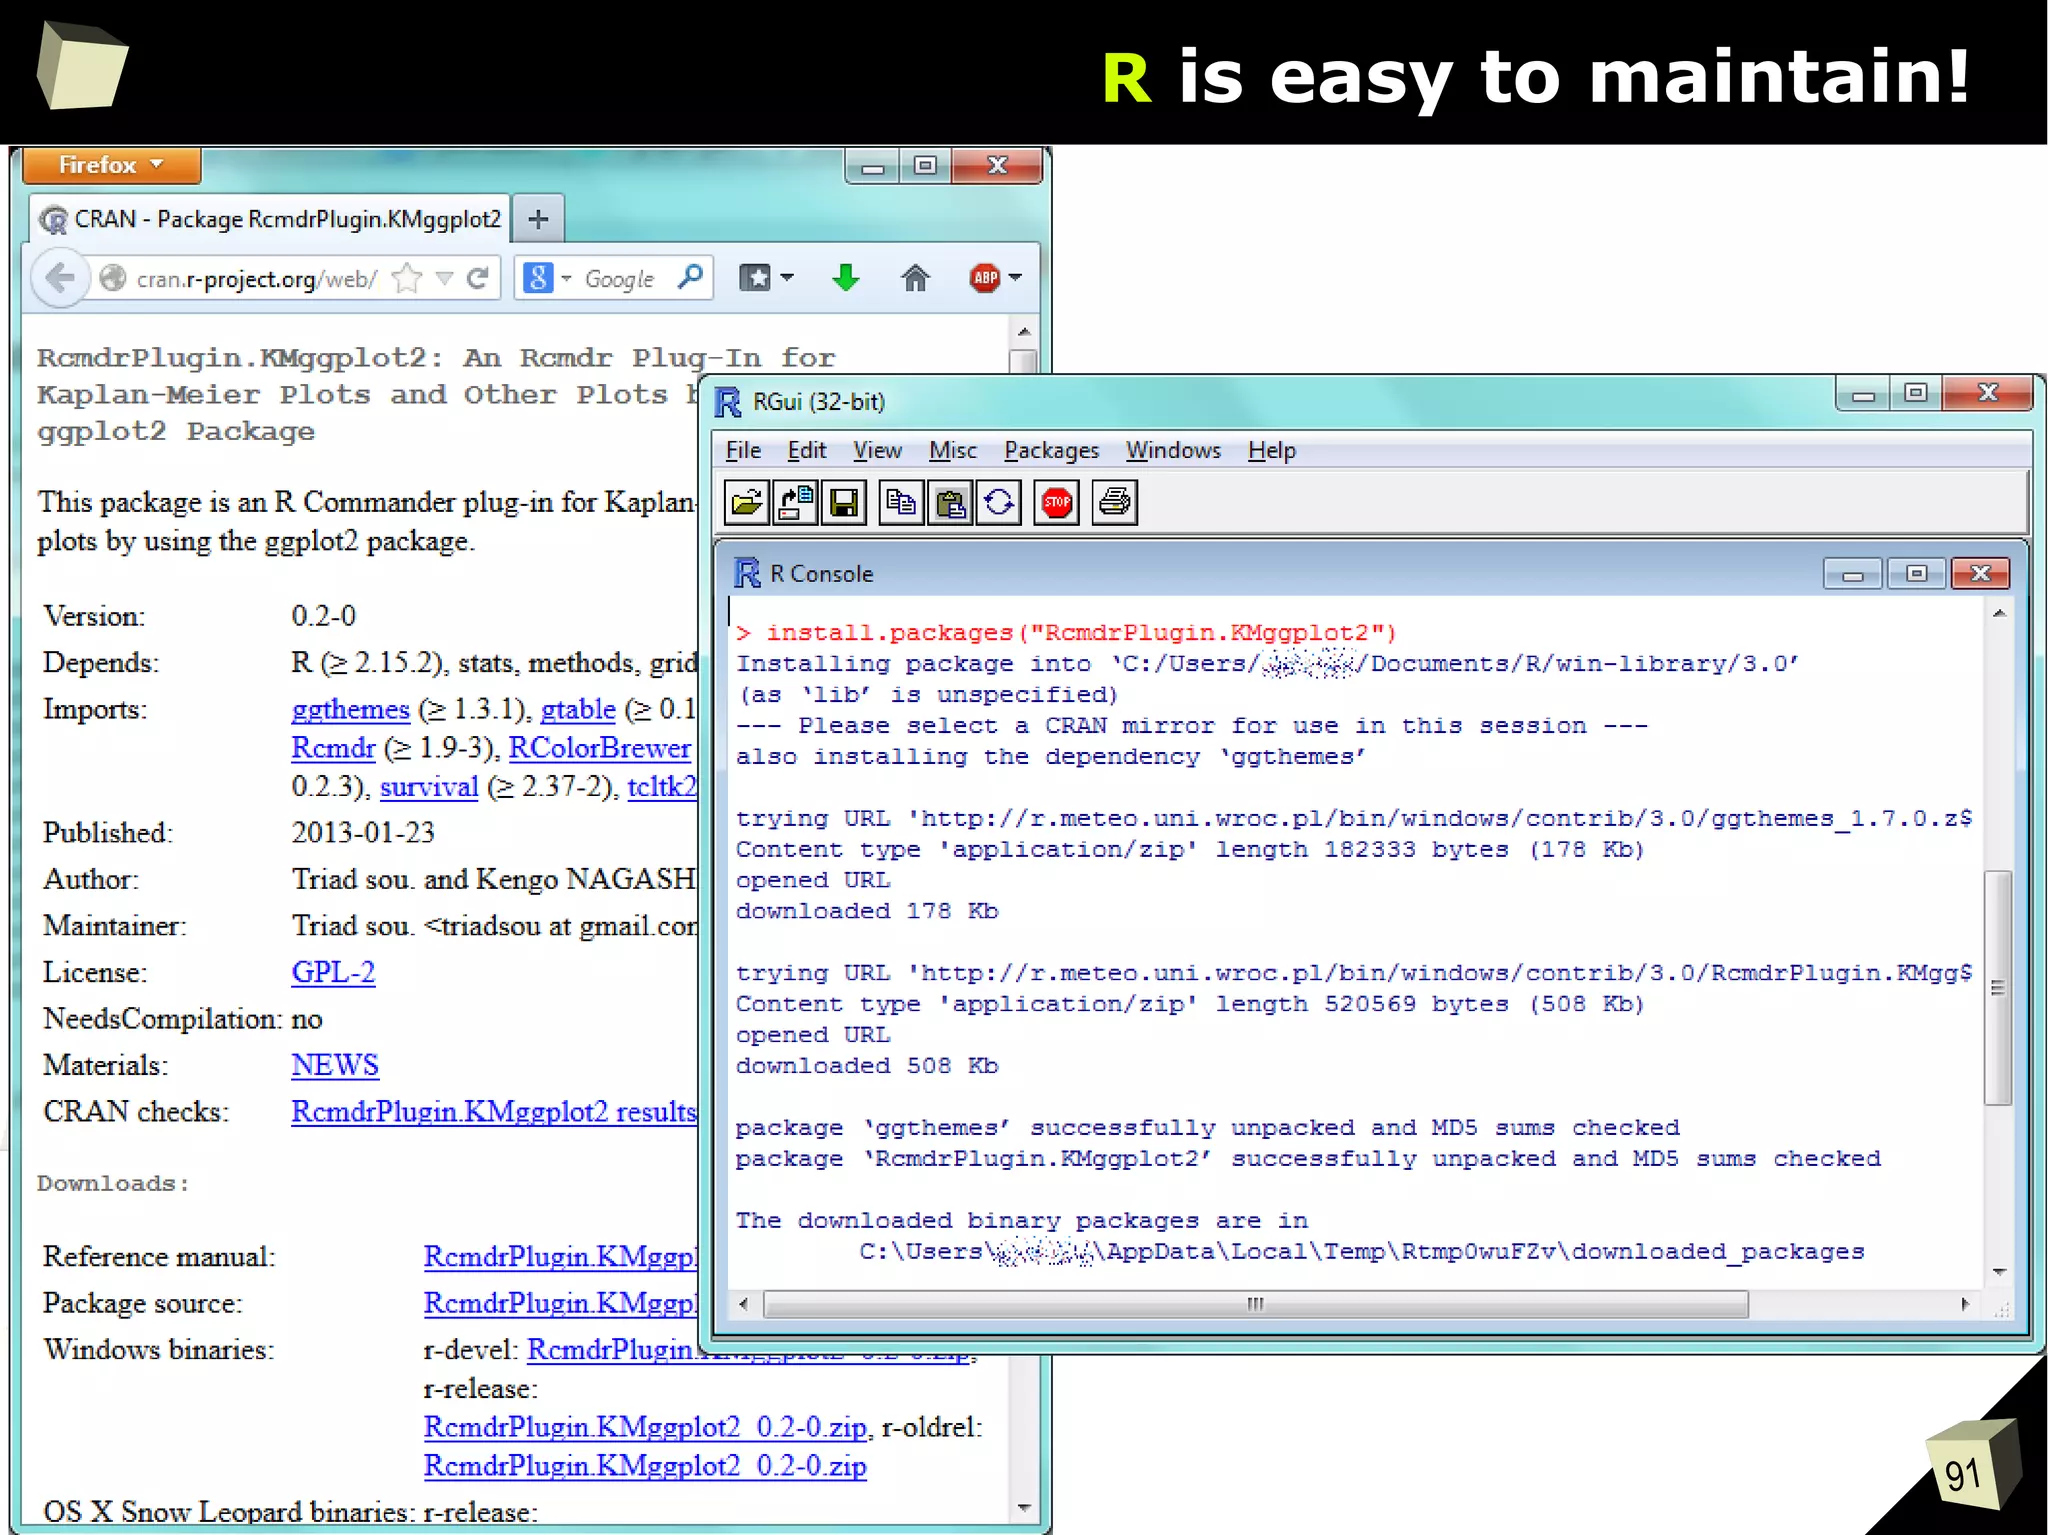The width and height of the screenshot is (2048, 1535).
Task: Close the R Console child window
Action: (1980, 573)
